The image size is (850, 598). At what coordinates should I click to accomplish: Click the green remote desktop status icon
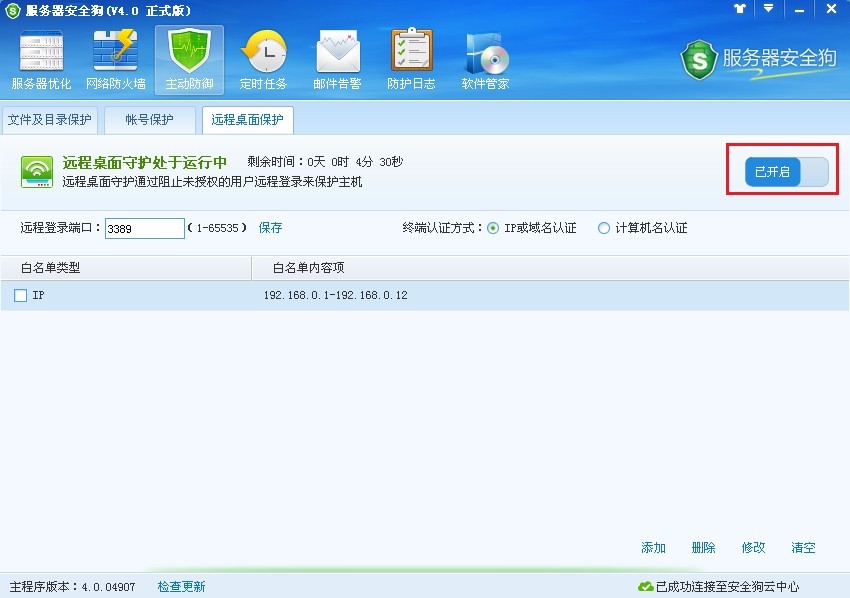[36, 170]
